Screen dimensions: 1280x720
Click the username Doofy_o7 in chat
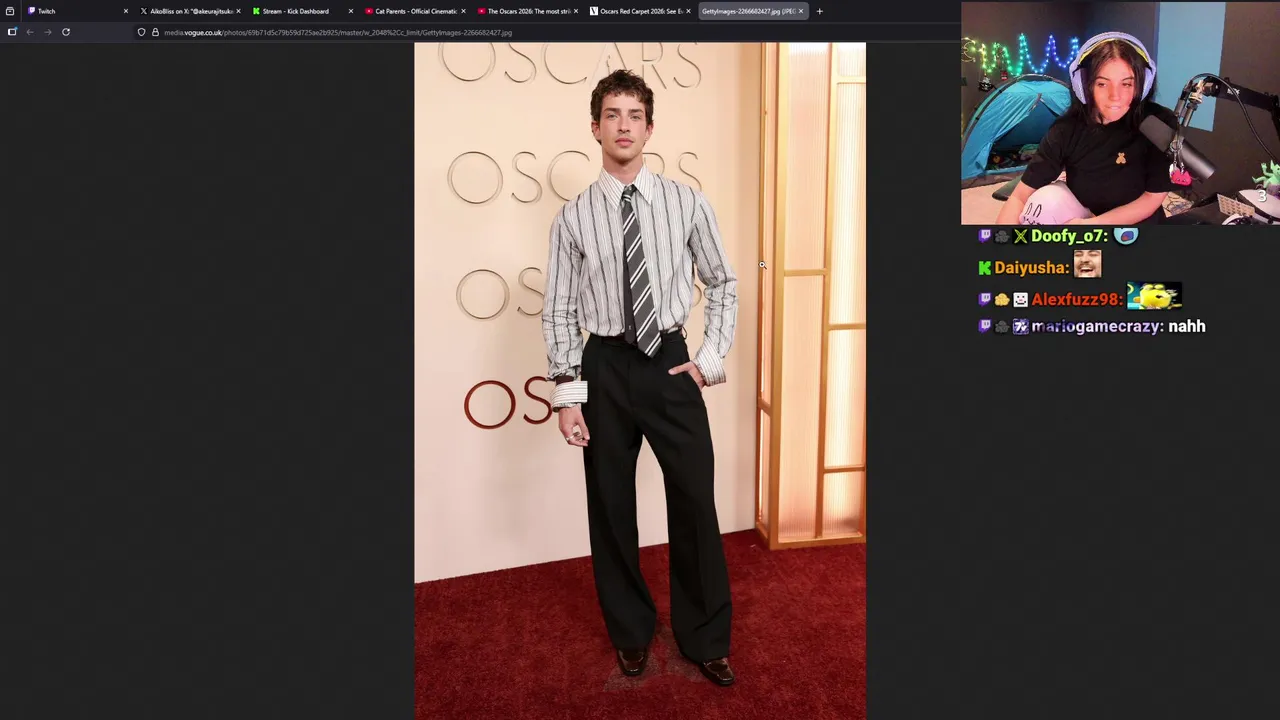1066,236
